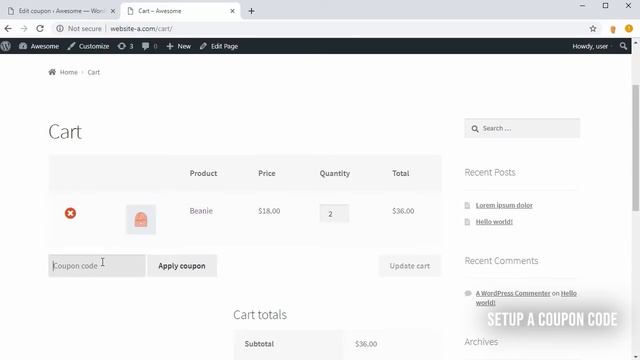Click the home icon in breadcrumb
This screenshot has height=360, width=640.
52,72
